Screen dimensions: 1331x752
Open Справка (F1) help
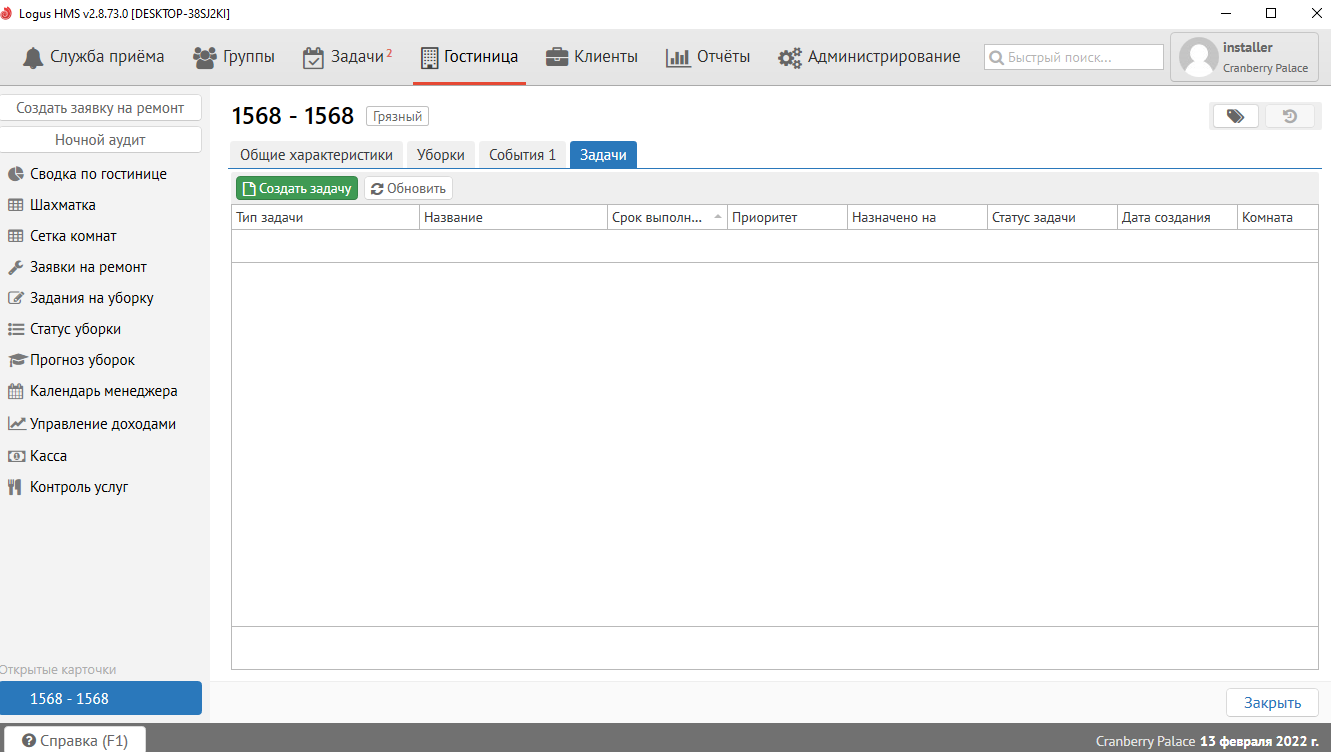[75, 740]
